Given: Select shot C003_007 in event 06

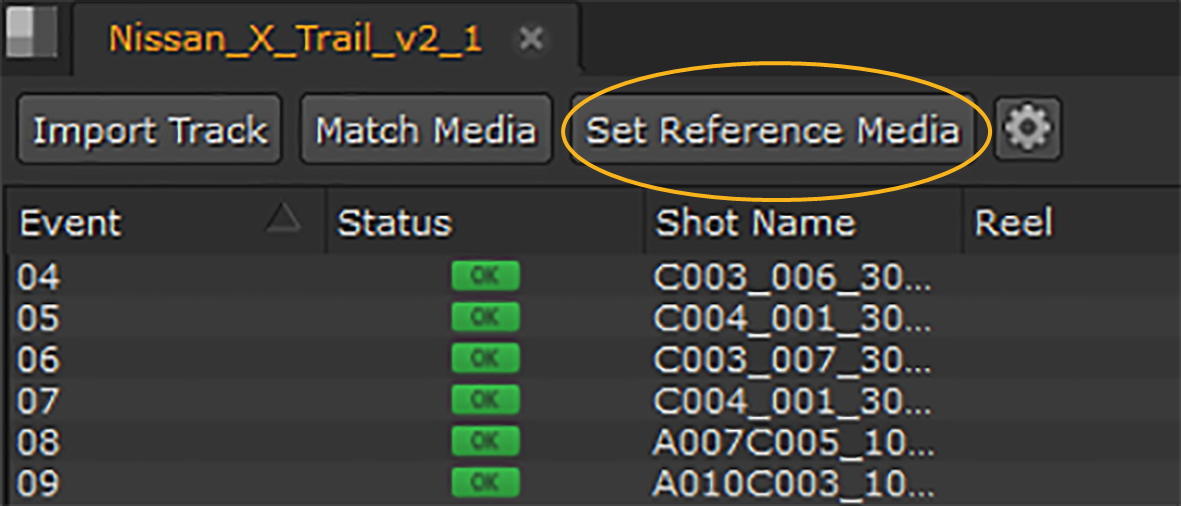Looking at the screenshot, I should pos(791,359).
